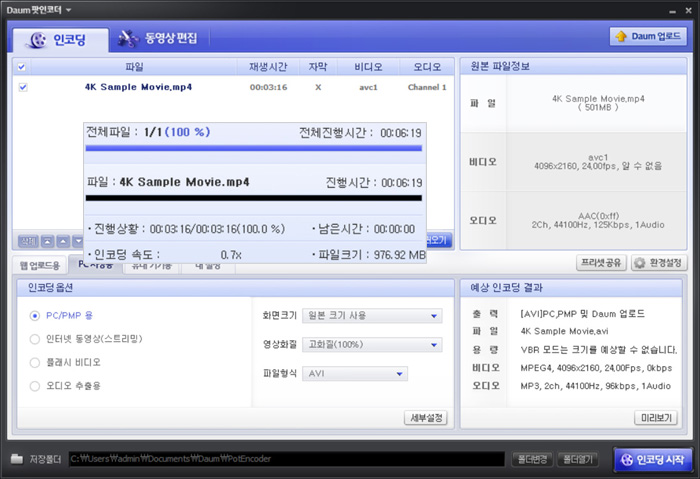The width and height of the screenshot is (700, 479).
Task: Switch to the 웹 업로드용 tab
Action: pyautogui.click(x=40, y=266)
